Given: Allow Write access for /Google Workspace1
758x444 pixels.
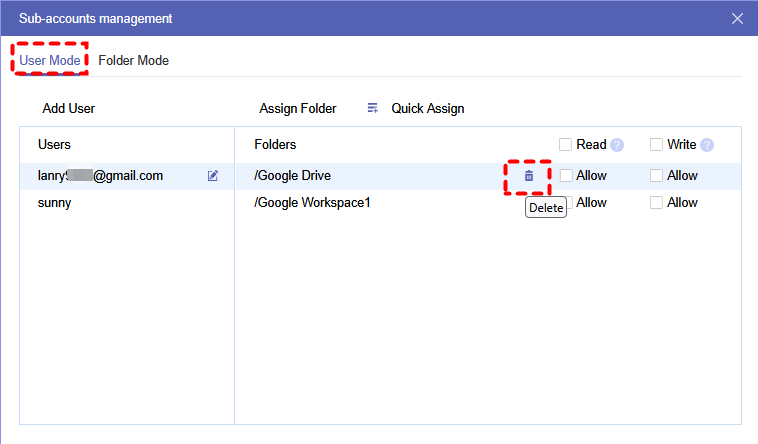Looking at the screenshot, I should click(656, 203).
